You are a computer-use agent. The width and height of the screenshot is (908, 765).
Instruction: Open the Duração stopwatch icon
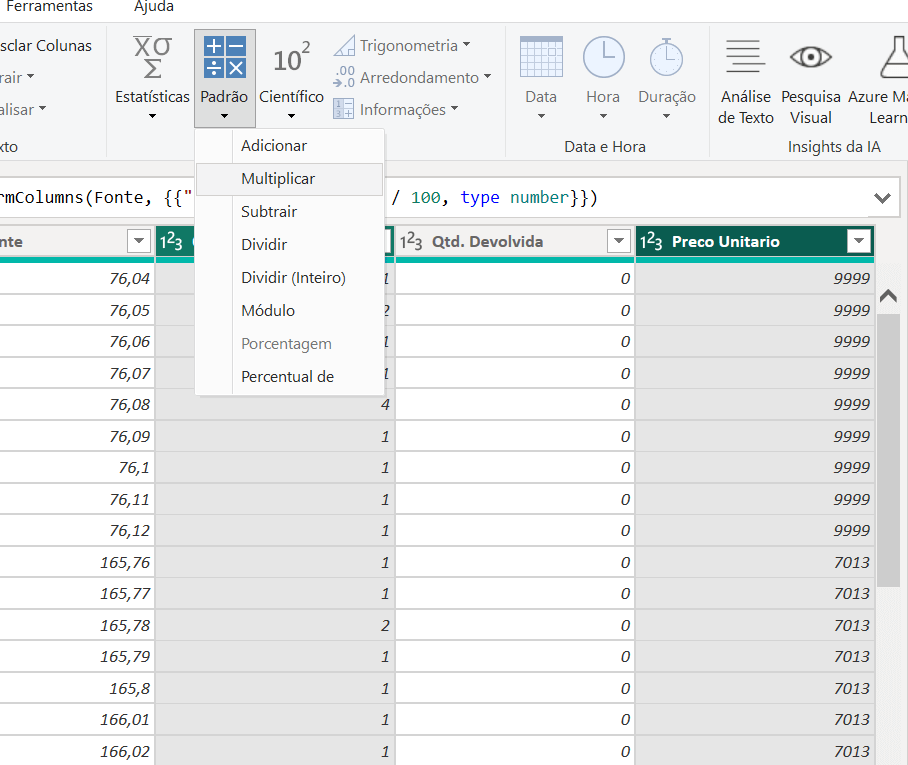667,57
